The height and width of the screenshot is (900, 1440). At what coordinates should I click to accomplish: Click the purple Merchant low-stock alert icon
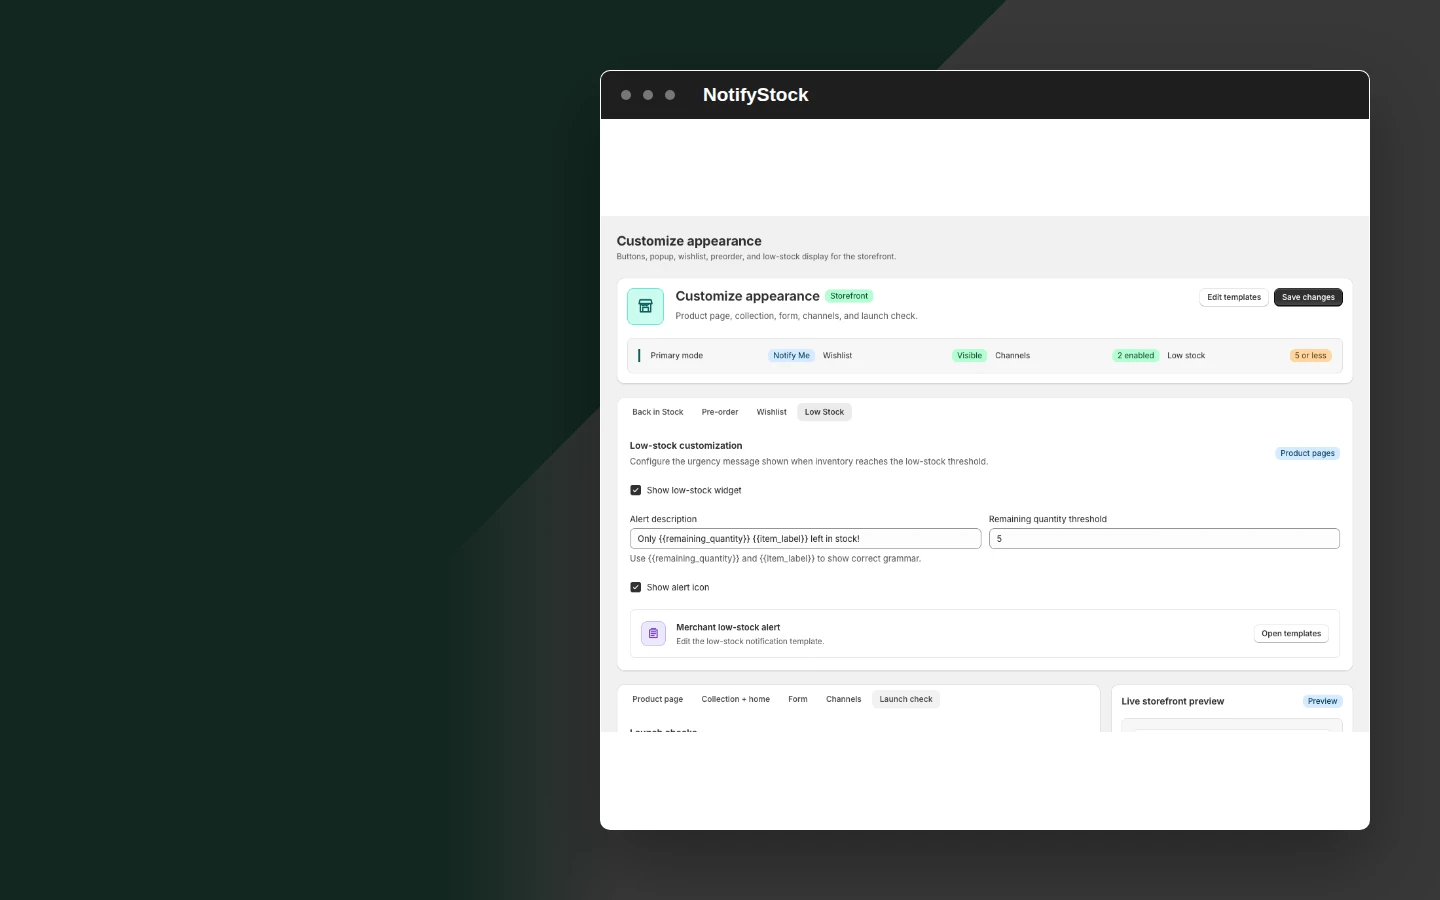[x=653, y=633]
